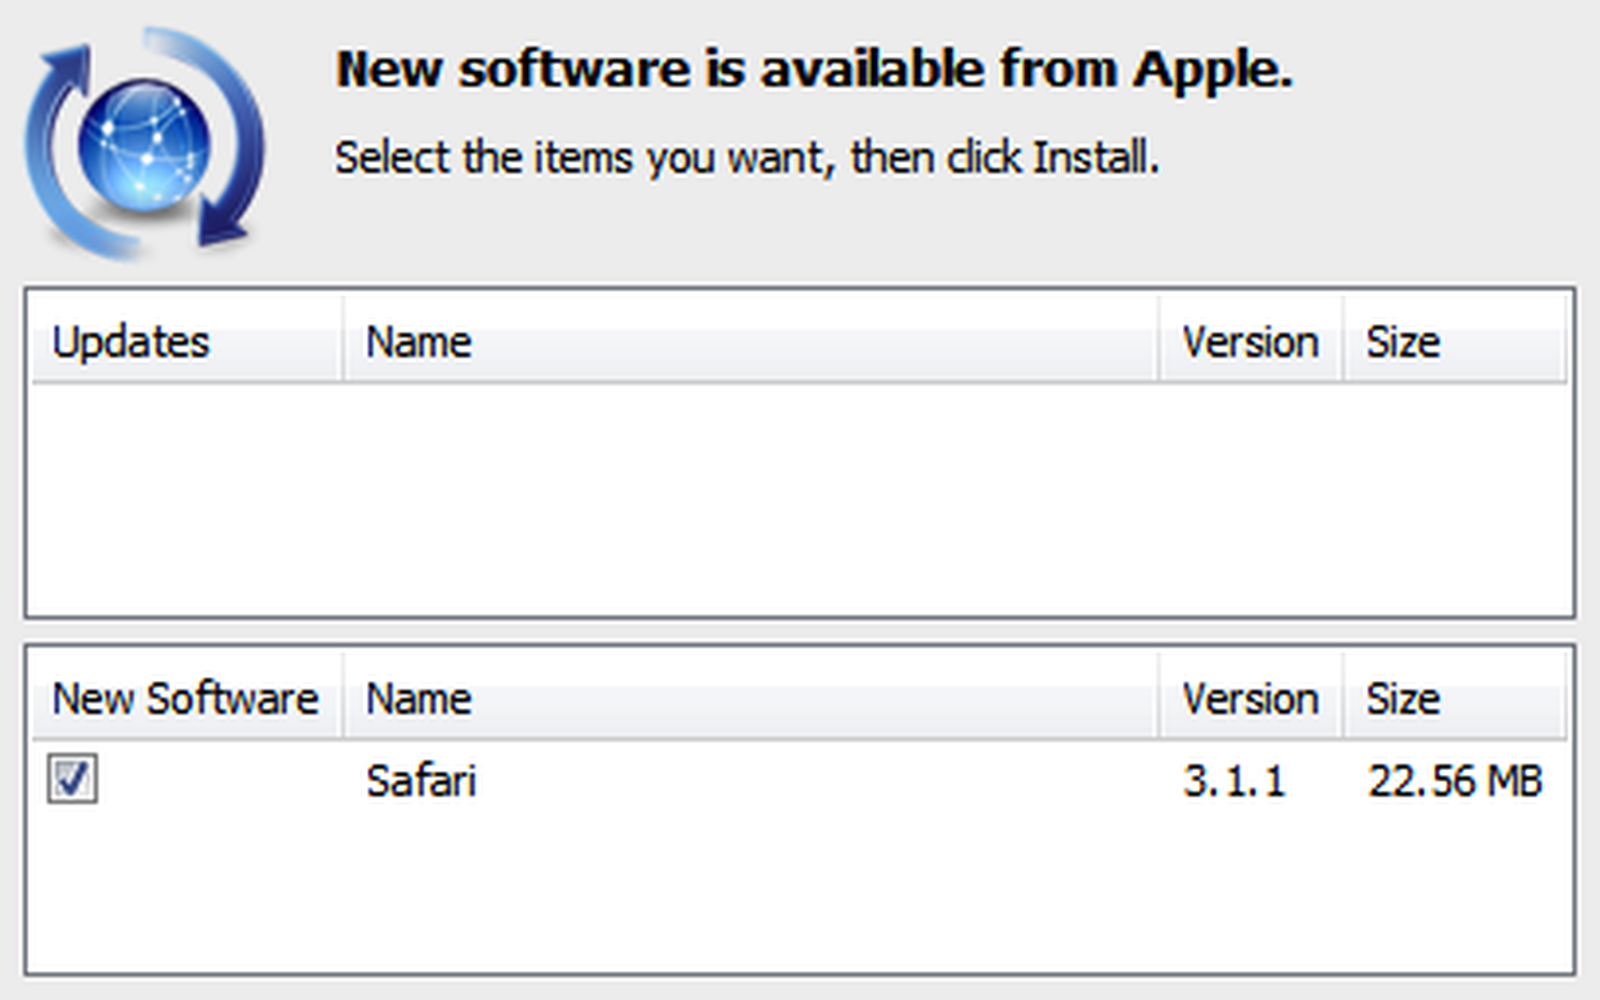Click the Updates column header

click(x=131, y=343)
